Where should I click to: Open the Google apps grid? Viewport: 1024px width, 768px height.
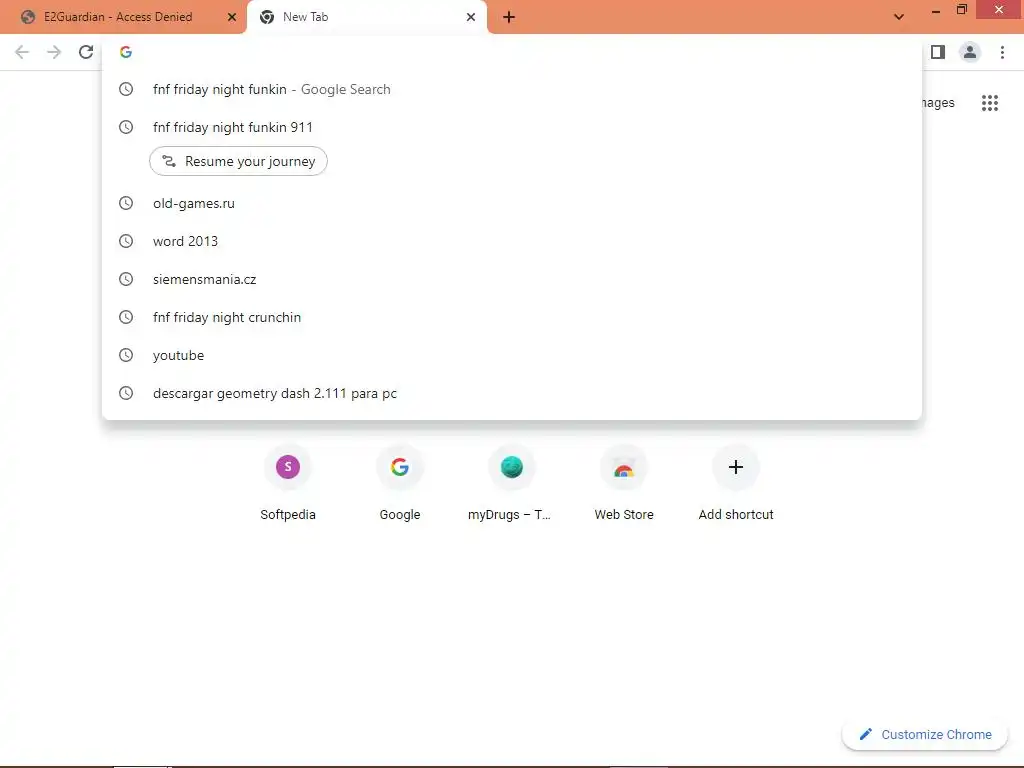[x=990, y=103]
